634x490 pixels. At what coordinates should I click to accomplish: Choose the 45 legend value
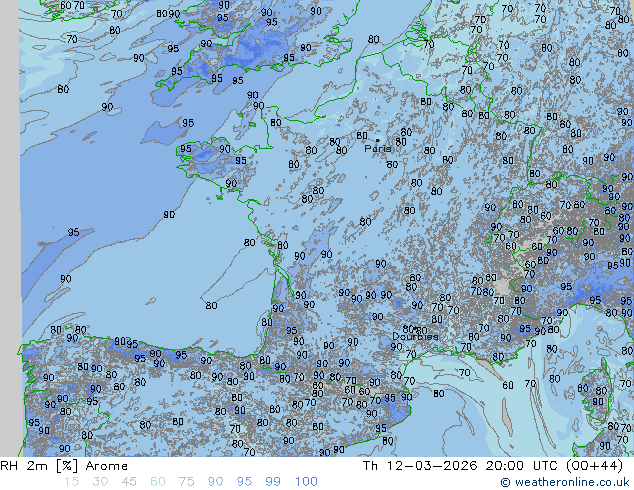pyautogui.click(x=129, y=482)
